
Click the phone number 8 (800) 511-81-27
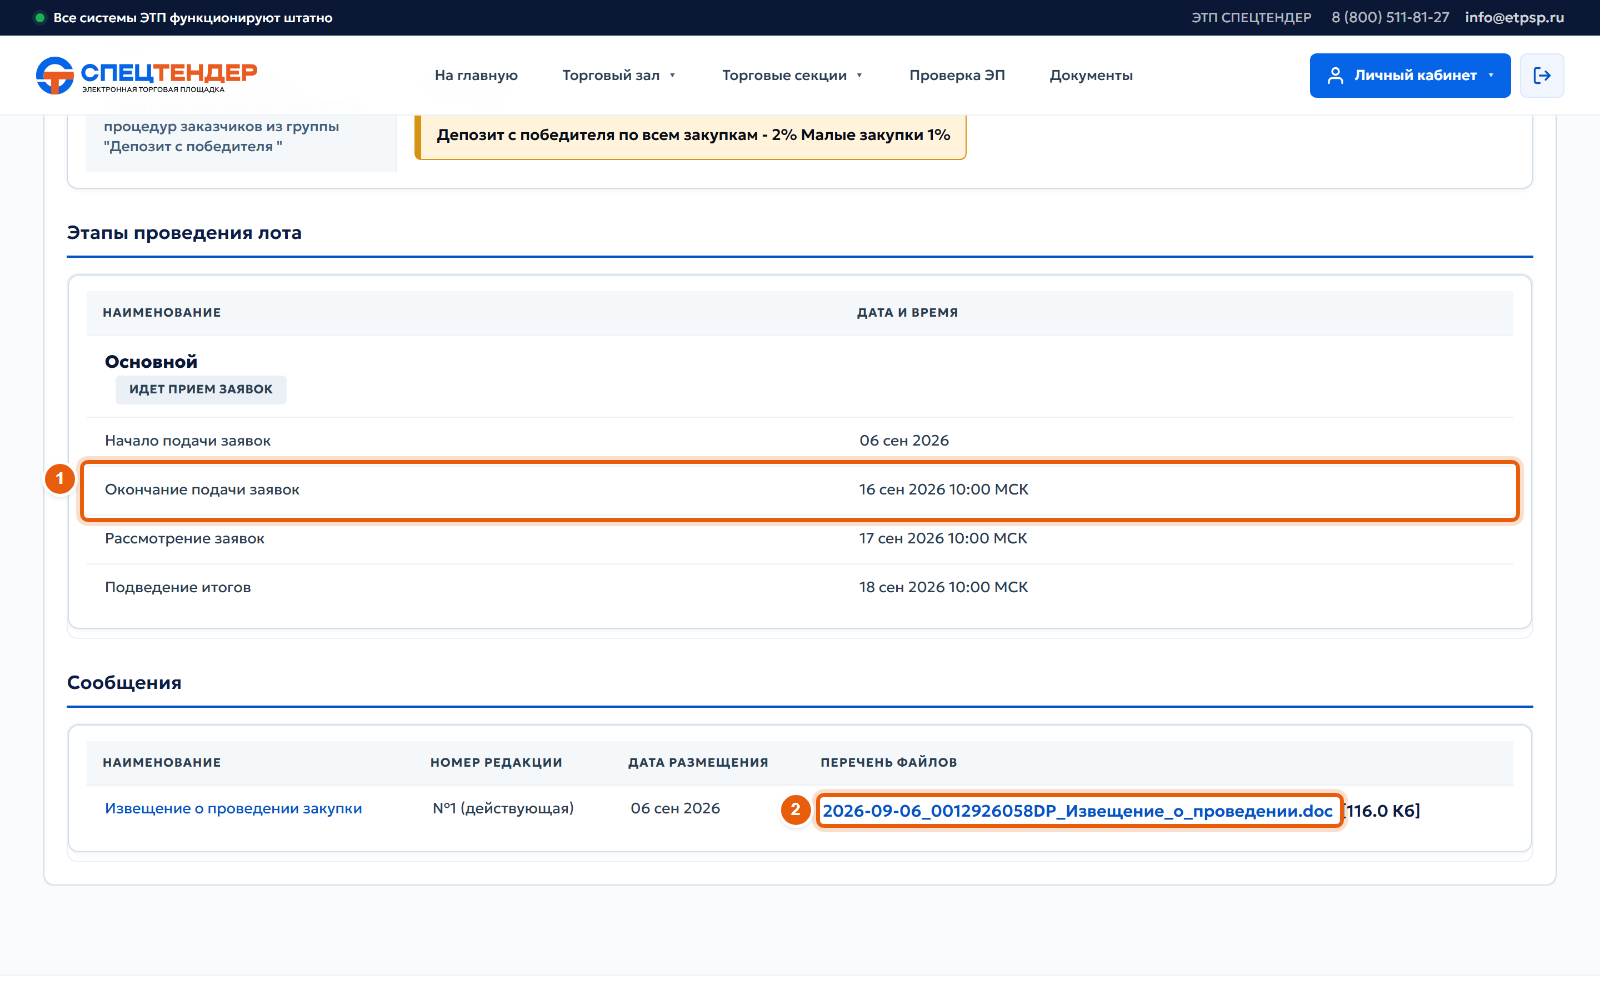coord(1390,18)
